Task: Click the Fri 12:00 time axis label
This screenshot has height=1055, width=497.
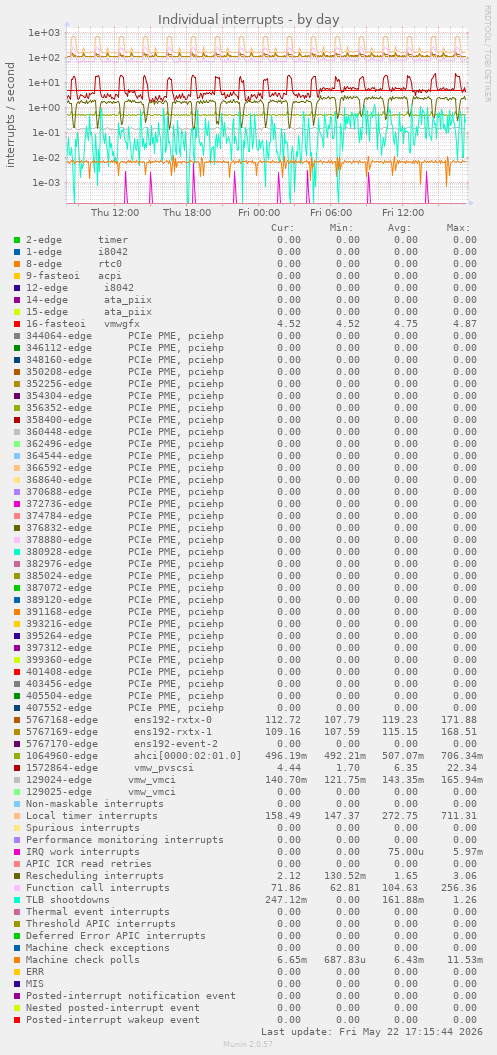Action: (403, 213)
